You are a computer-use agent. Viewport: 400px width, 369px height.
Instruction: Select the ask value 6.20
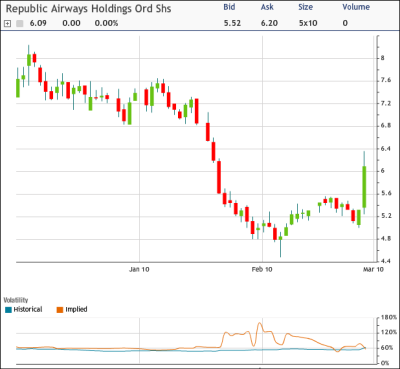coord(269,23)
